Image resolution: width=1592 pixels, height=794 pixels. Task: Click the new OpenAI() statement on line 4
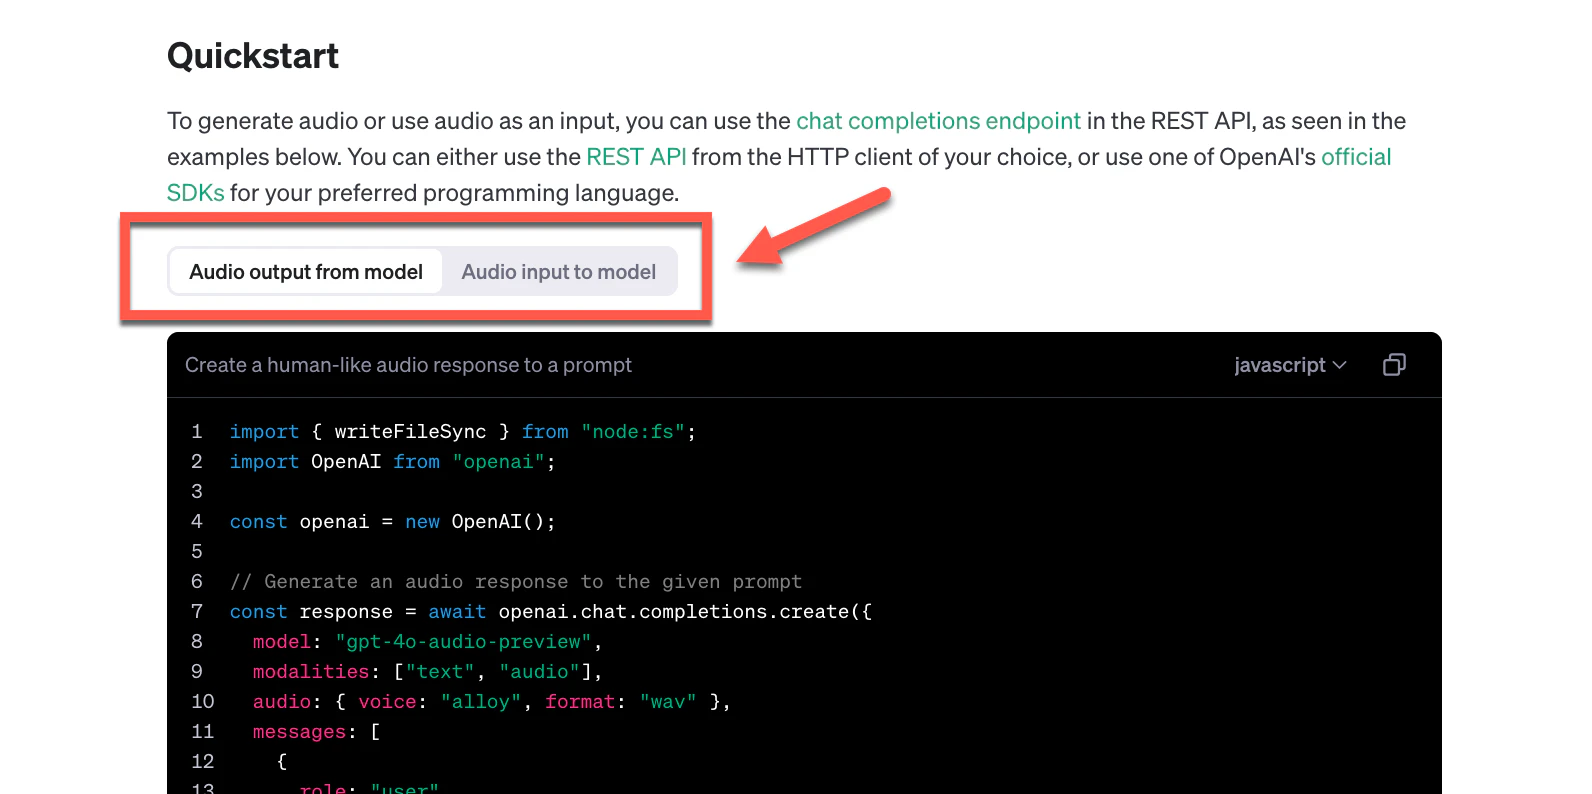coord(480,522)
